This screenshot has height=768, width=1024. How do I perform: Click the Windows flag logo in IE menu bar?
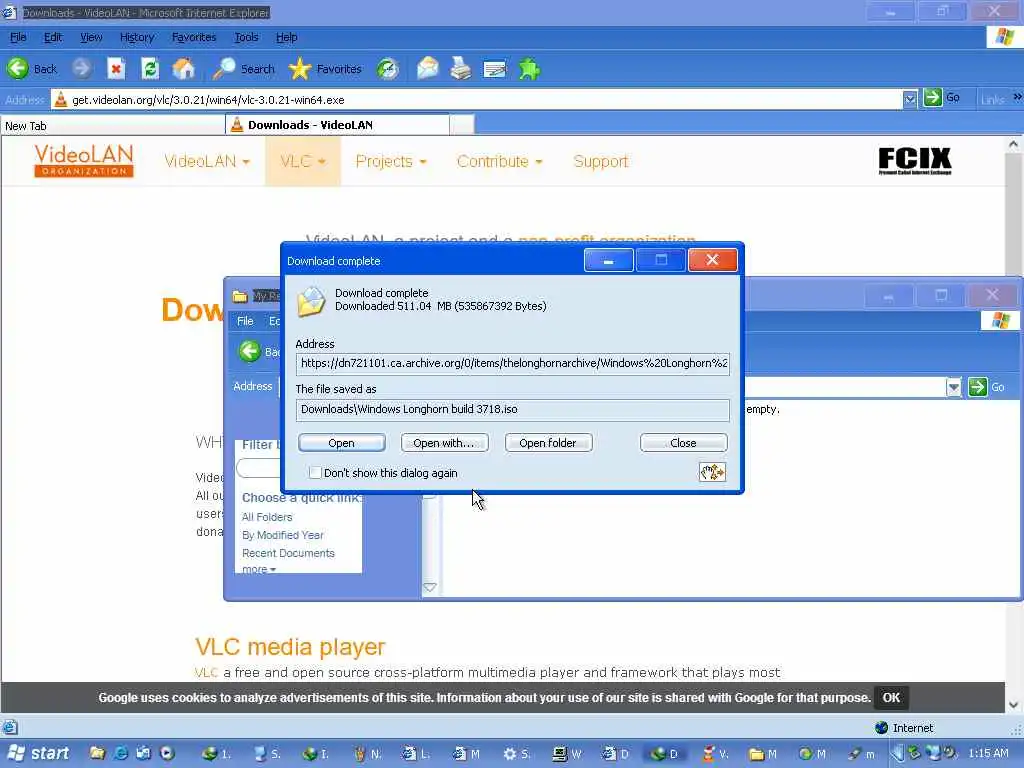click(x=1004, y=37)
